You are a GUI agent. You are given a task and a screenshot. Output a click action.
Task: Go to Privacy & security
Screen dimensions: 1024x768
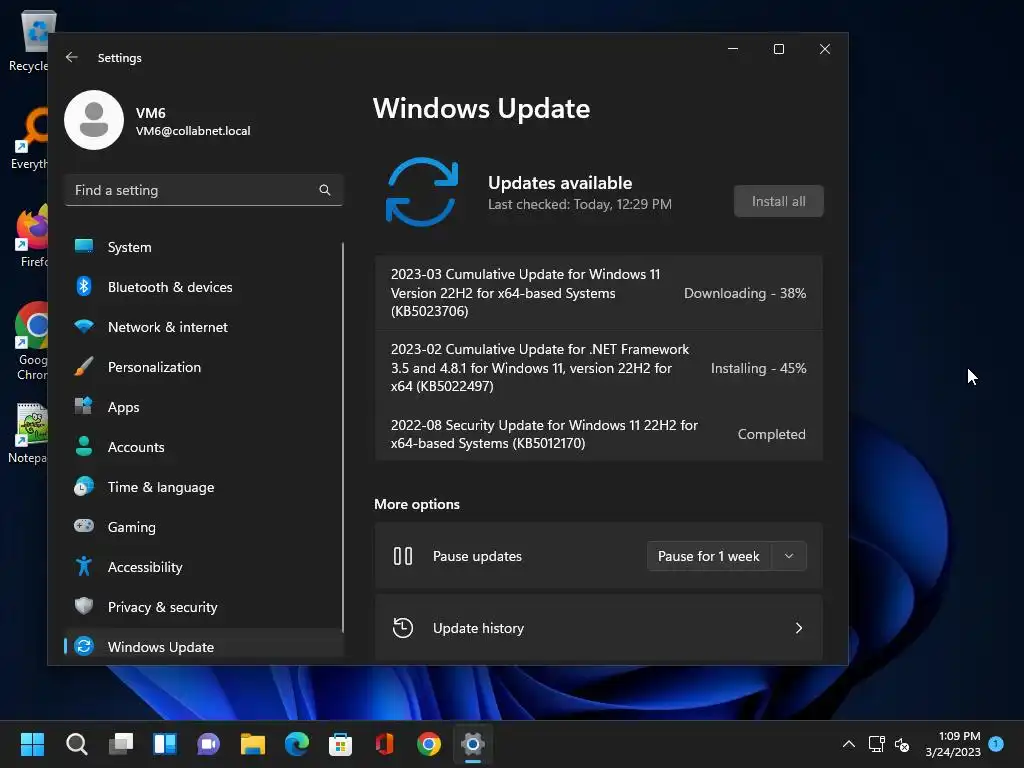tap(204, 607)
